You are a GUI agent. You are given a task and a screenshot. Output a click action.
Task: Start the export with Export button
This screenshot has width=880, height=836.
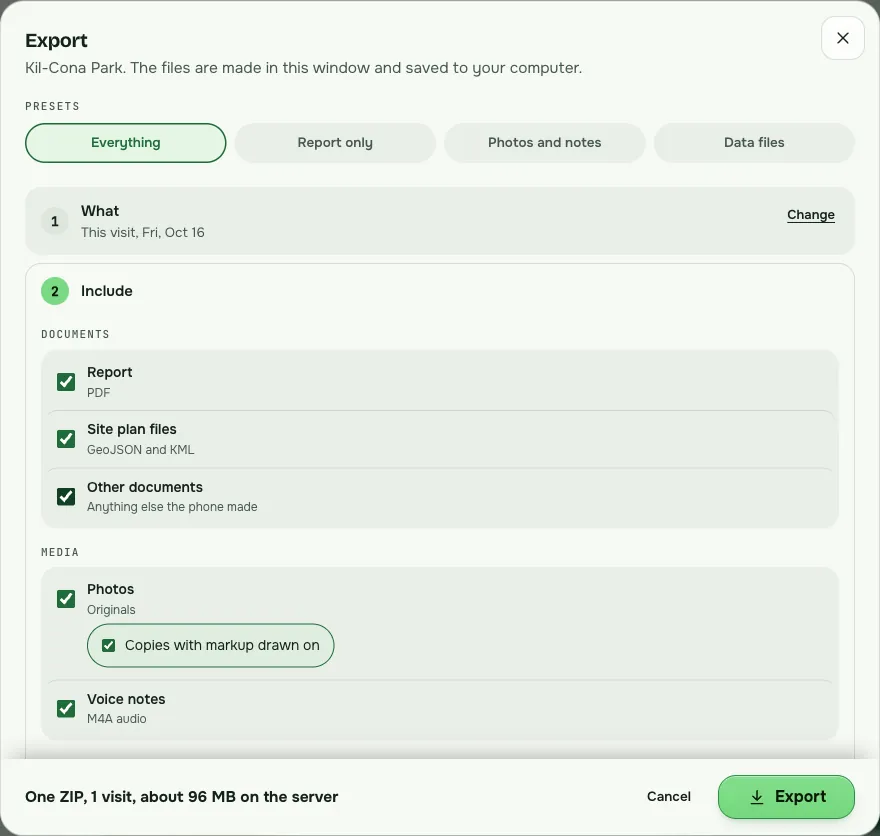coord(786,797)
